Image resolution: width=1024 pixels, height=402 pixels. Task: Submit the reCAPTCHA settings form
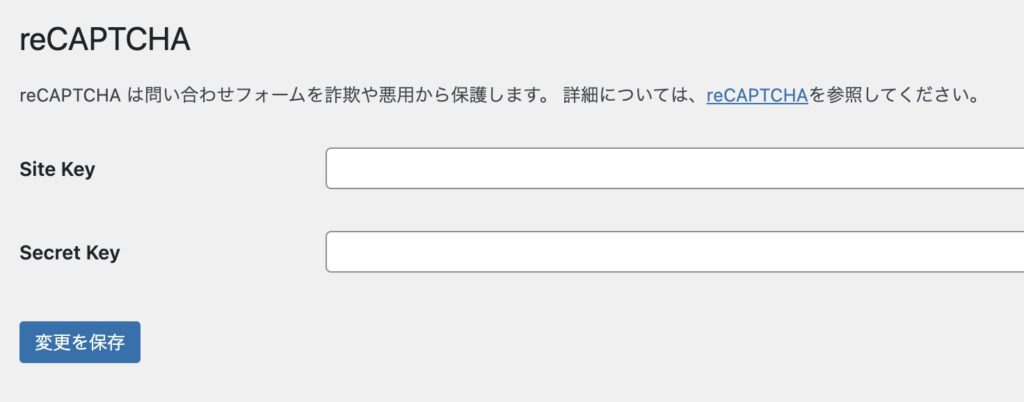coord(80,342)
